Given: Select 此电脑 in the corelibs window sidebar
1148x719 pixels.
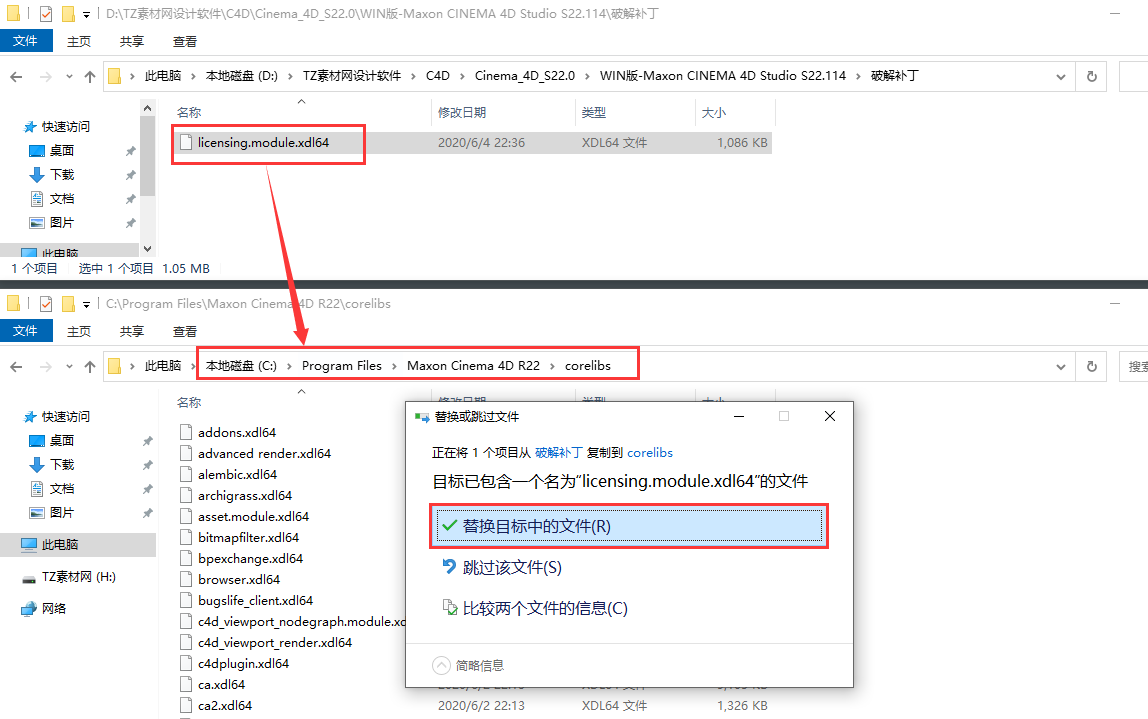Looking at the screenshot, I should 78,545.
